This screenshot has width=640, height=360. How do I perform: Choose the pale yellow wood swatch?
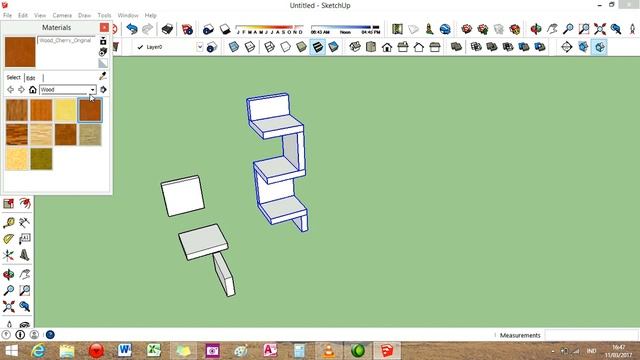click(65, 110)
